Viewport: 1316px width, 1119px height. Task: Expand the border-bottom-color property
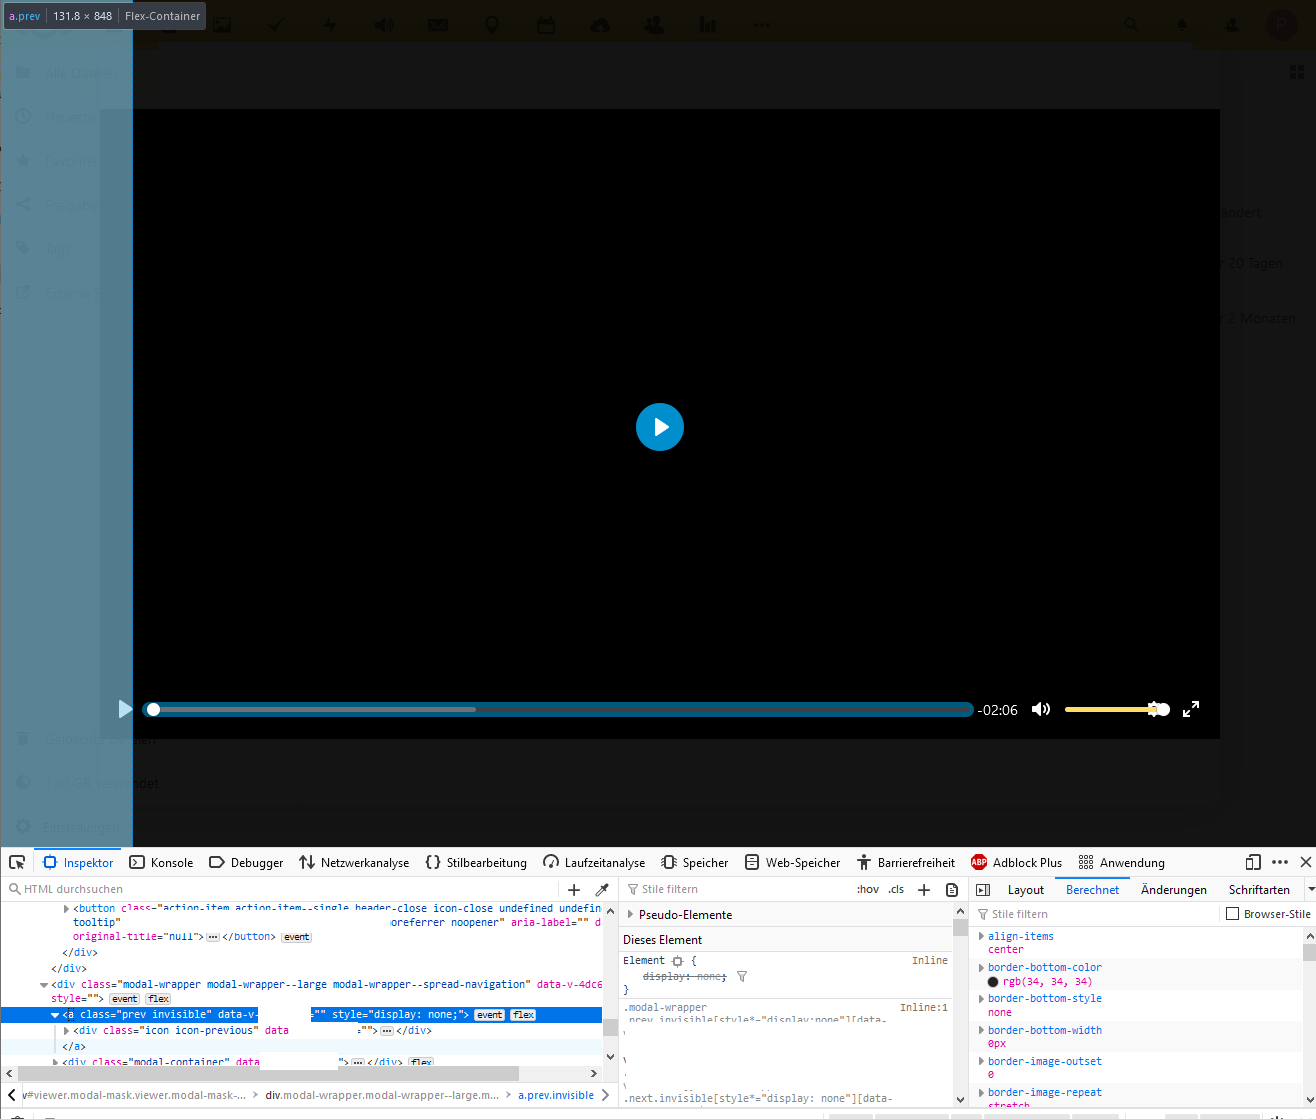(x=981, y=966)
